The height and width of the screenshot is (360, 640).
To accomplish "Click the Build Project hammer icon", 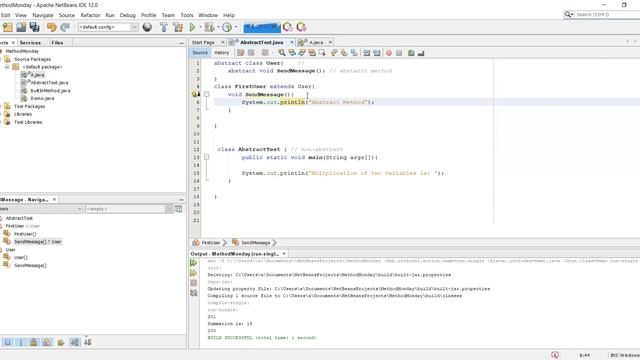I will (x=164, y=27).
